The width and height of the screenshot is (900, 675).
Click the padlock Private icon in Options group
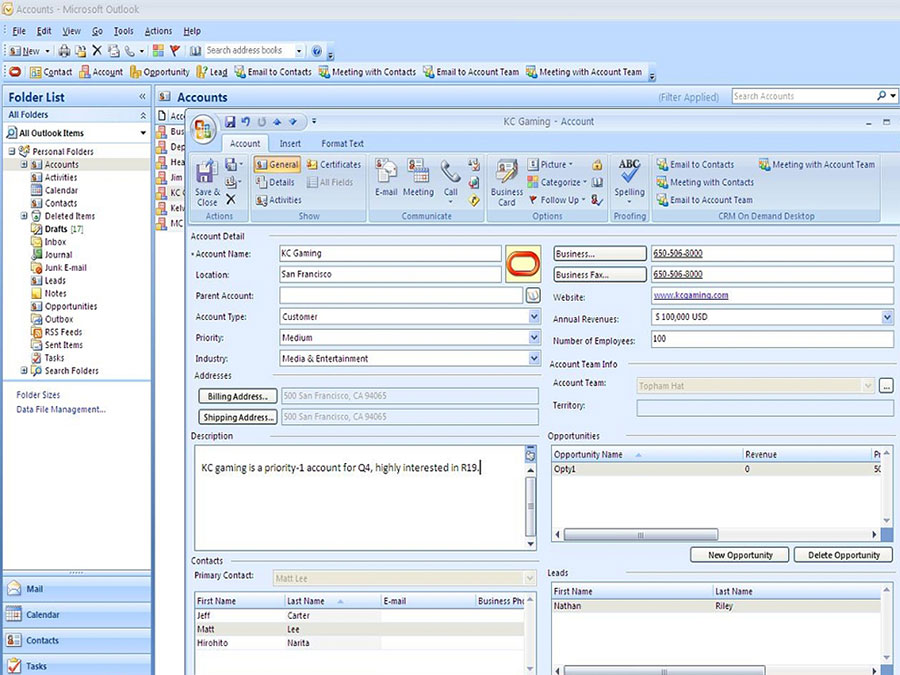(x=597, y=165)
